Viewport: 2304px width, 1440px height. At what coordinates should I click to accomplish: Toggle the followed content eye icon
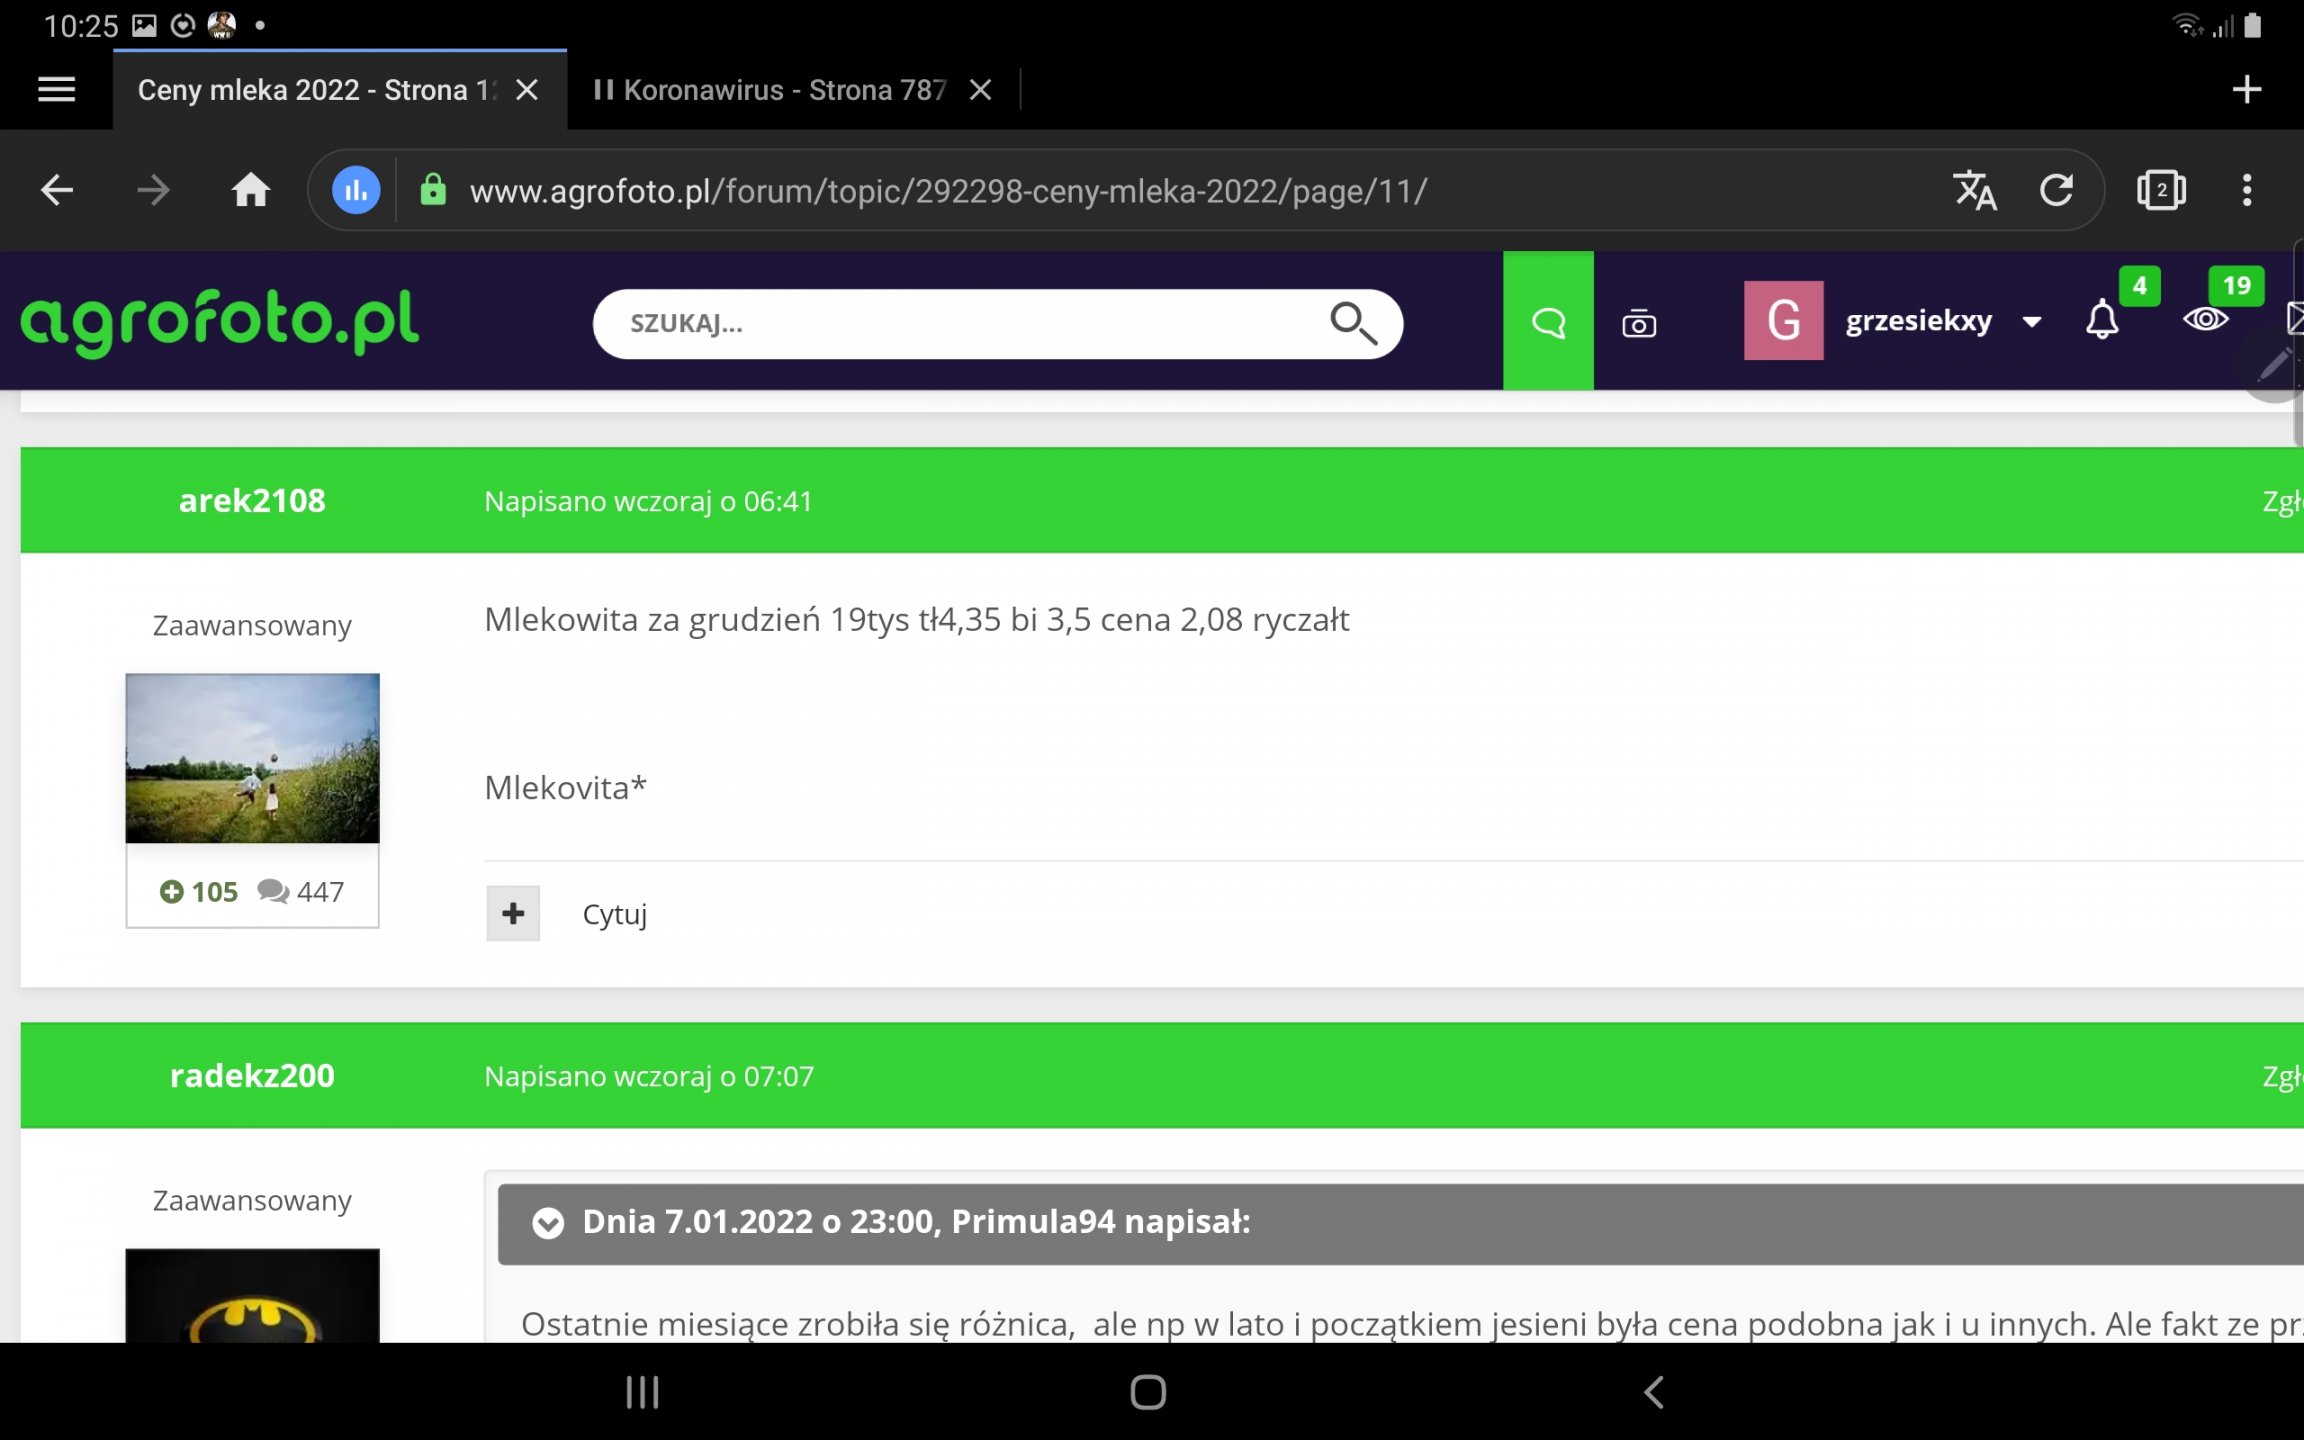click(x=2206, y=320)
